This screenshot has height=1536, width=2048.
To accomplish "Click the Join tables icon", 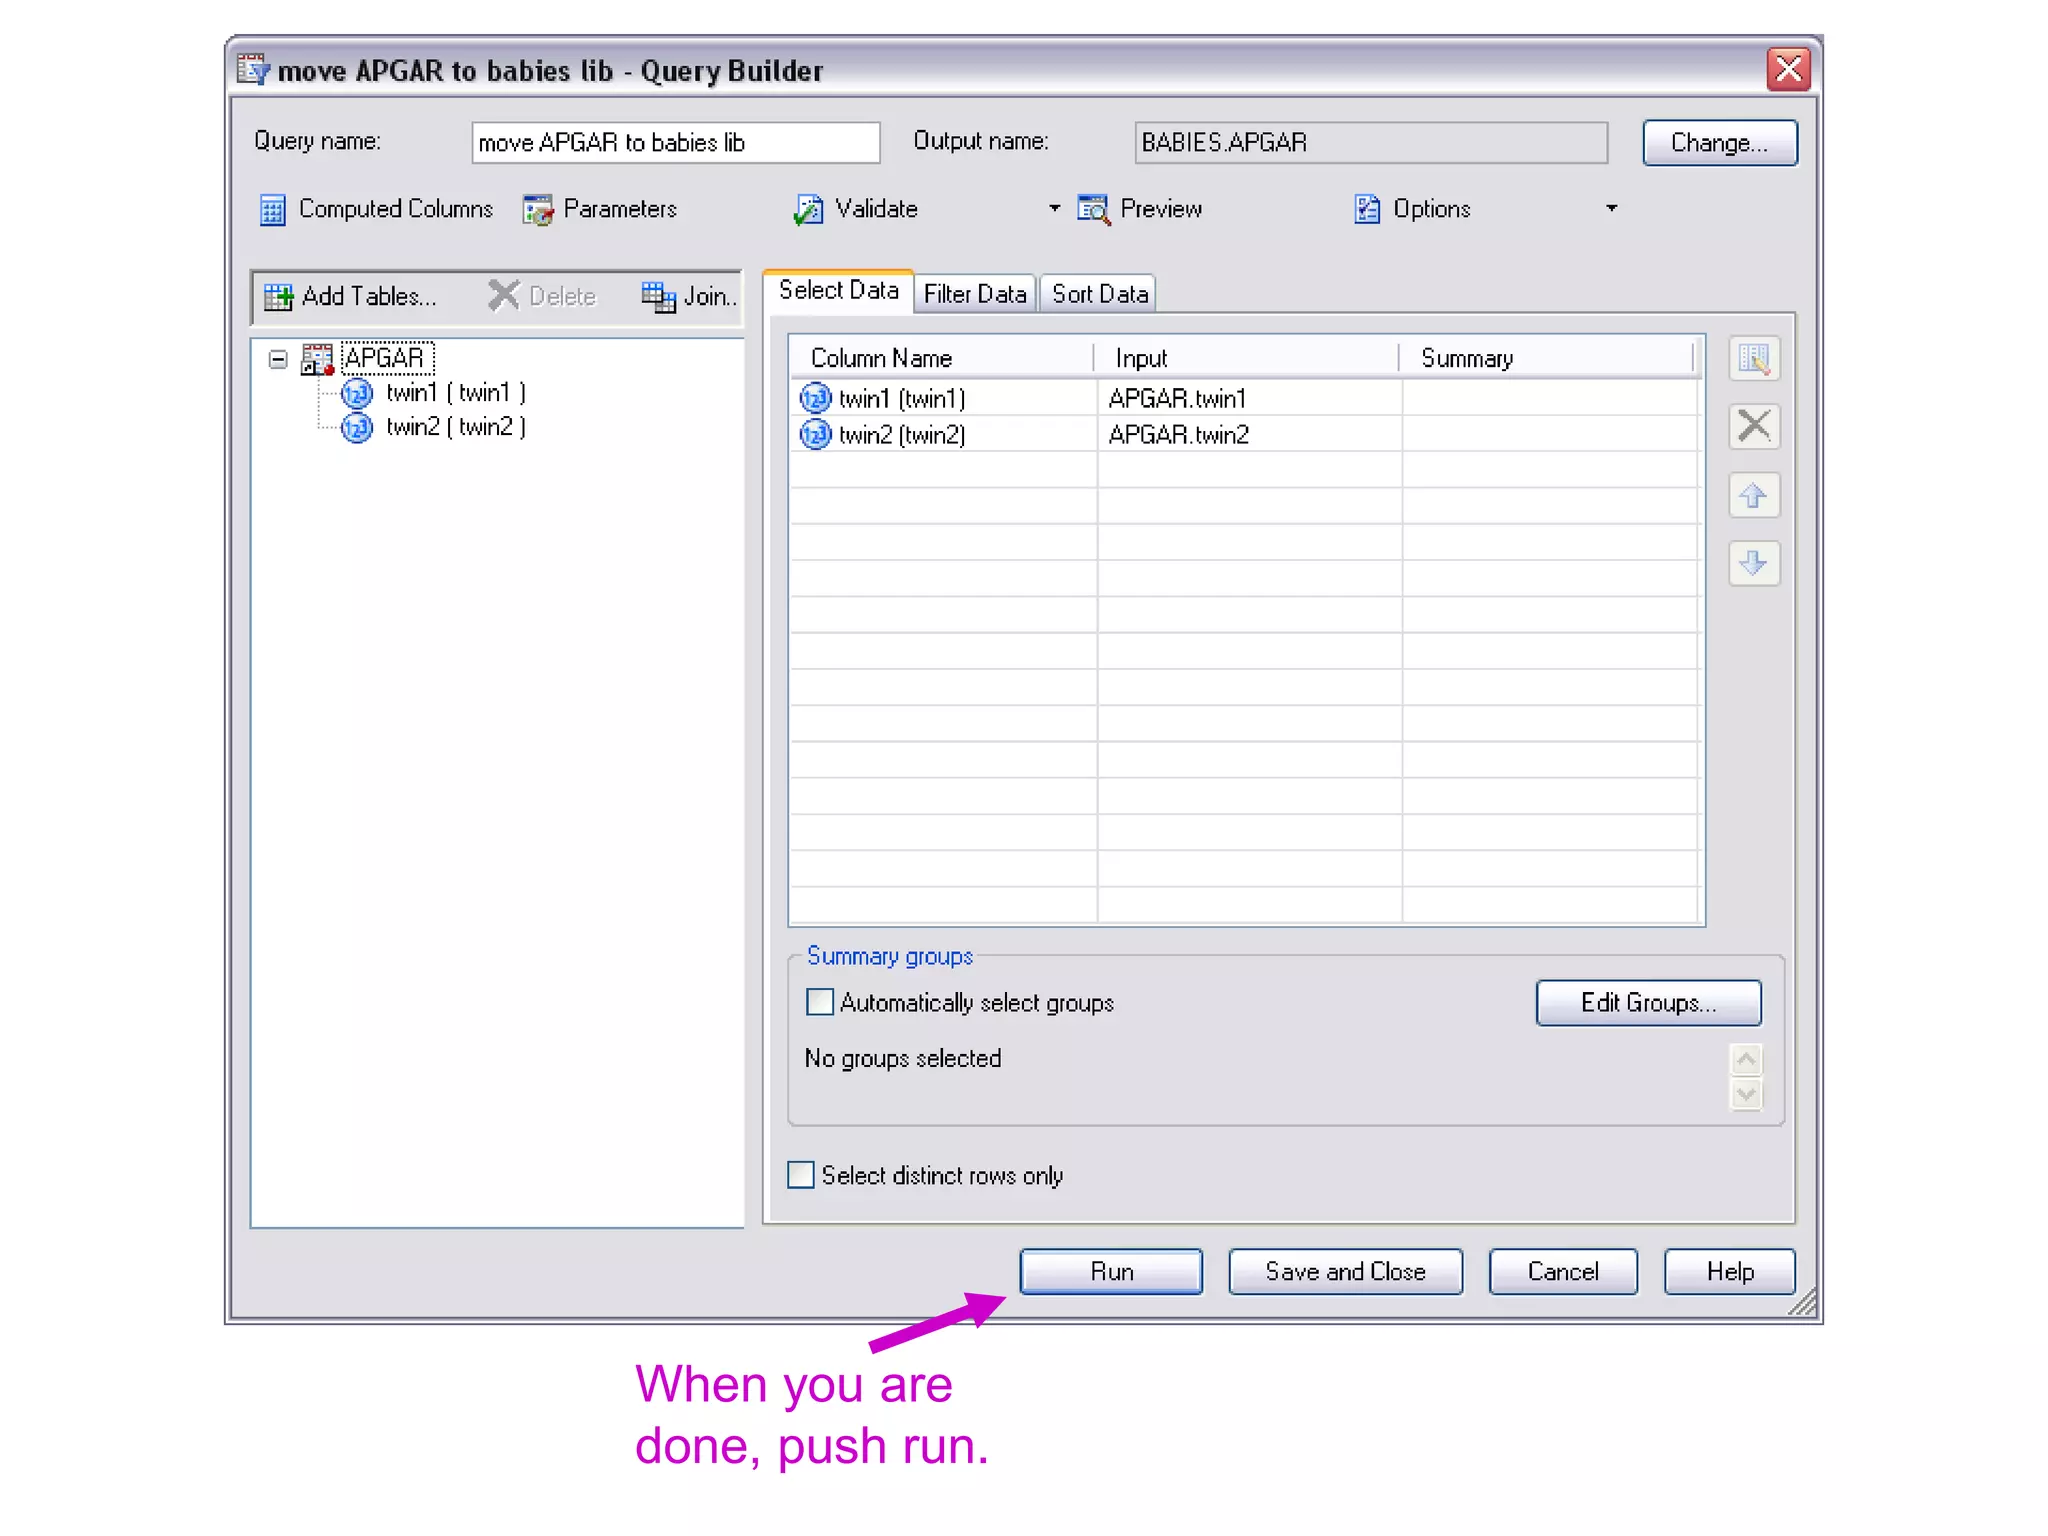I will tap(659, 296).
